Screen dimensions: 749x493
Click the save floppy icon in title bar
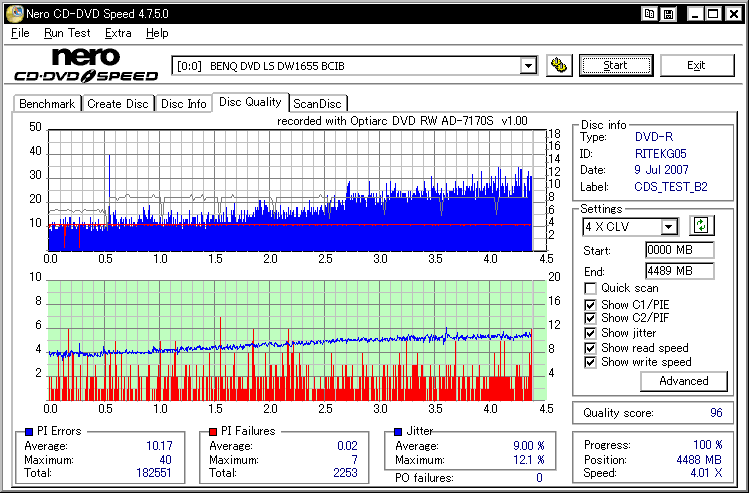(670, 14)
